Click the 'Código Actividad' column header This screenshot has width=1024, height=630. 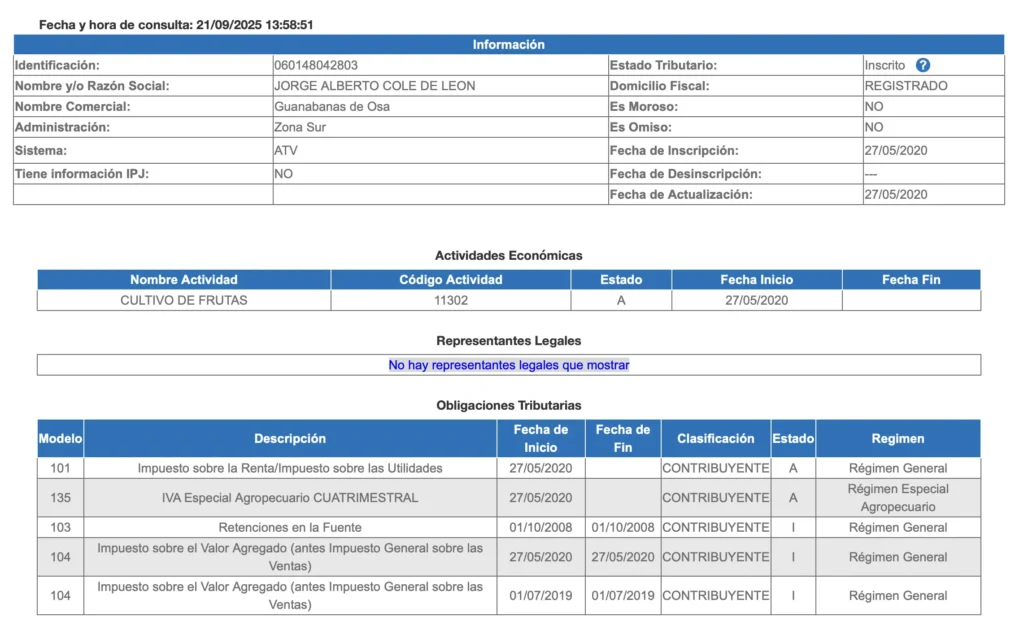(451, 279)
